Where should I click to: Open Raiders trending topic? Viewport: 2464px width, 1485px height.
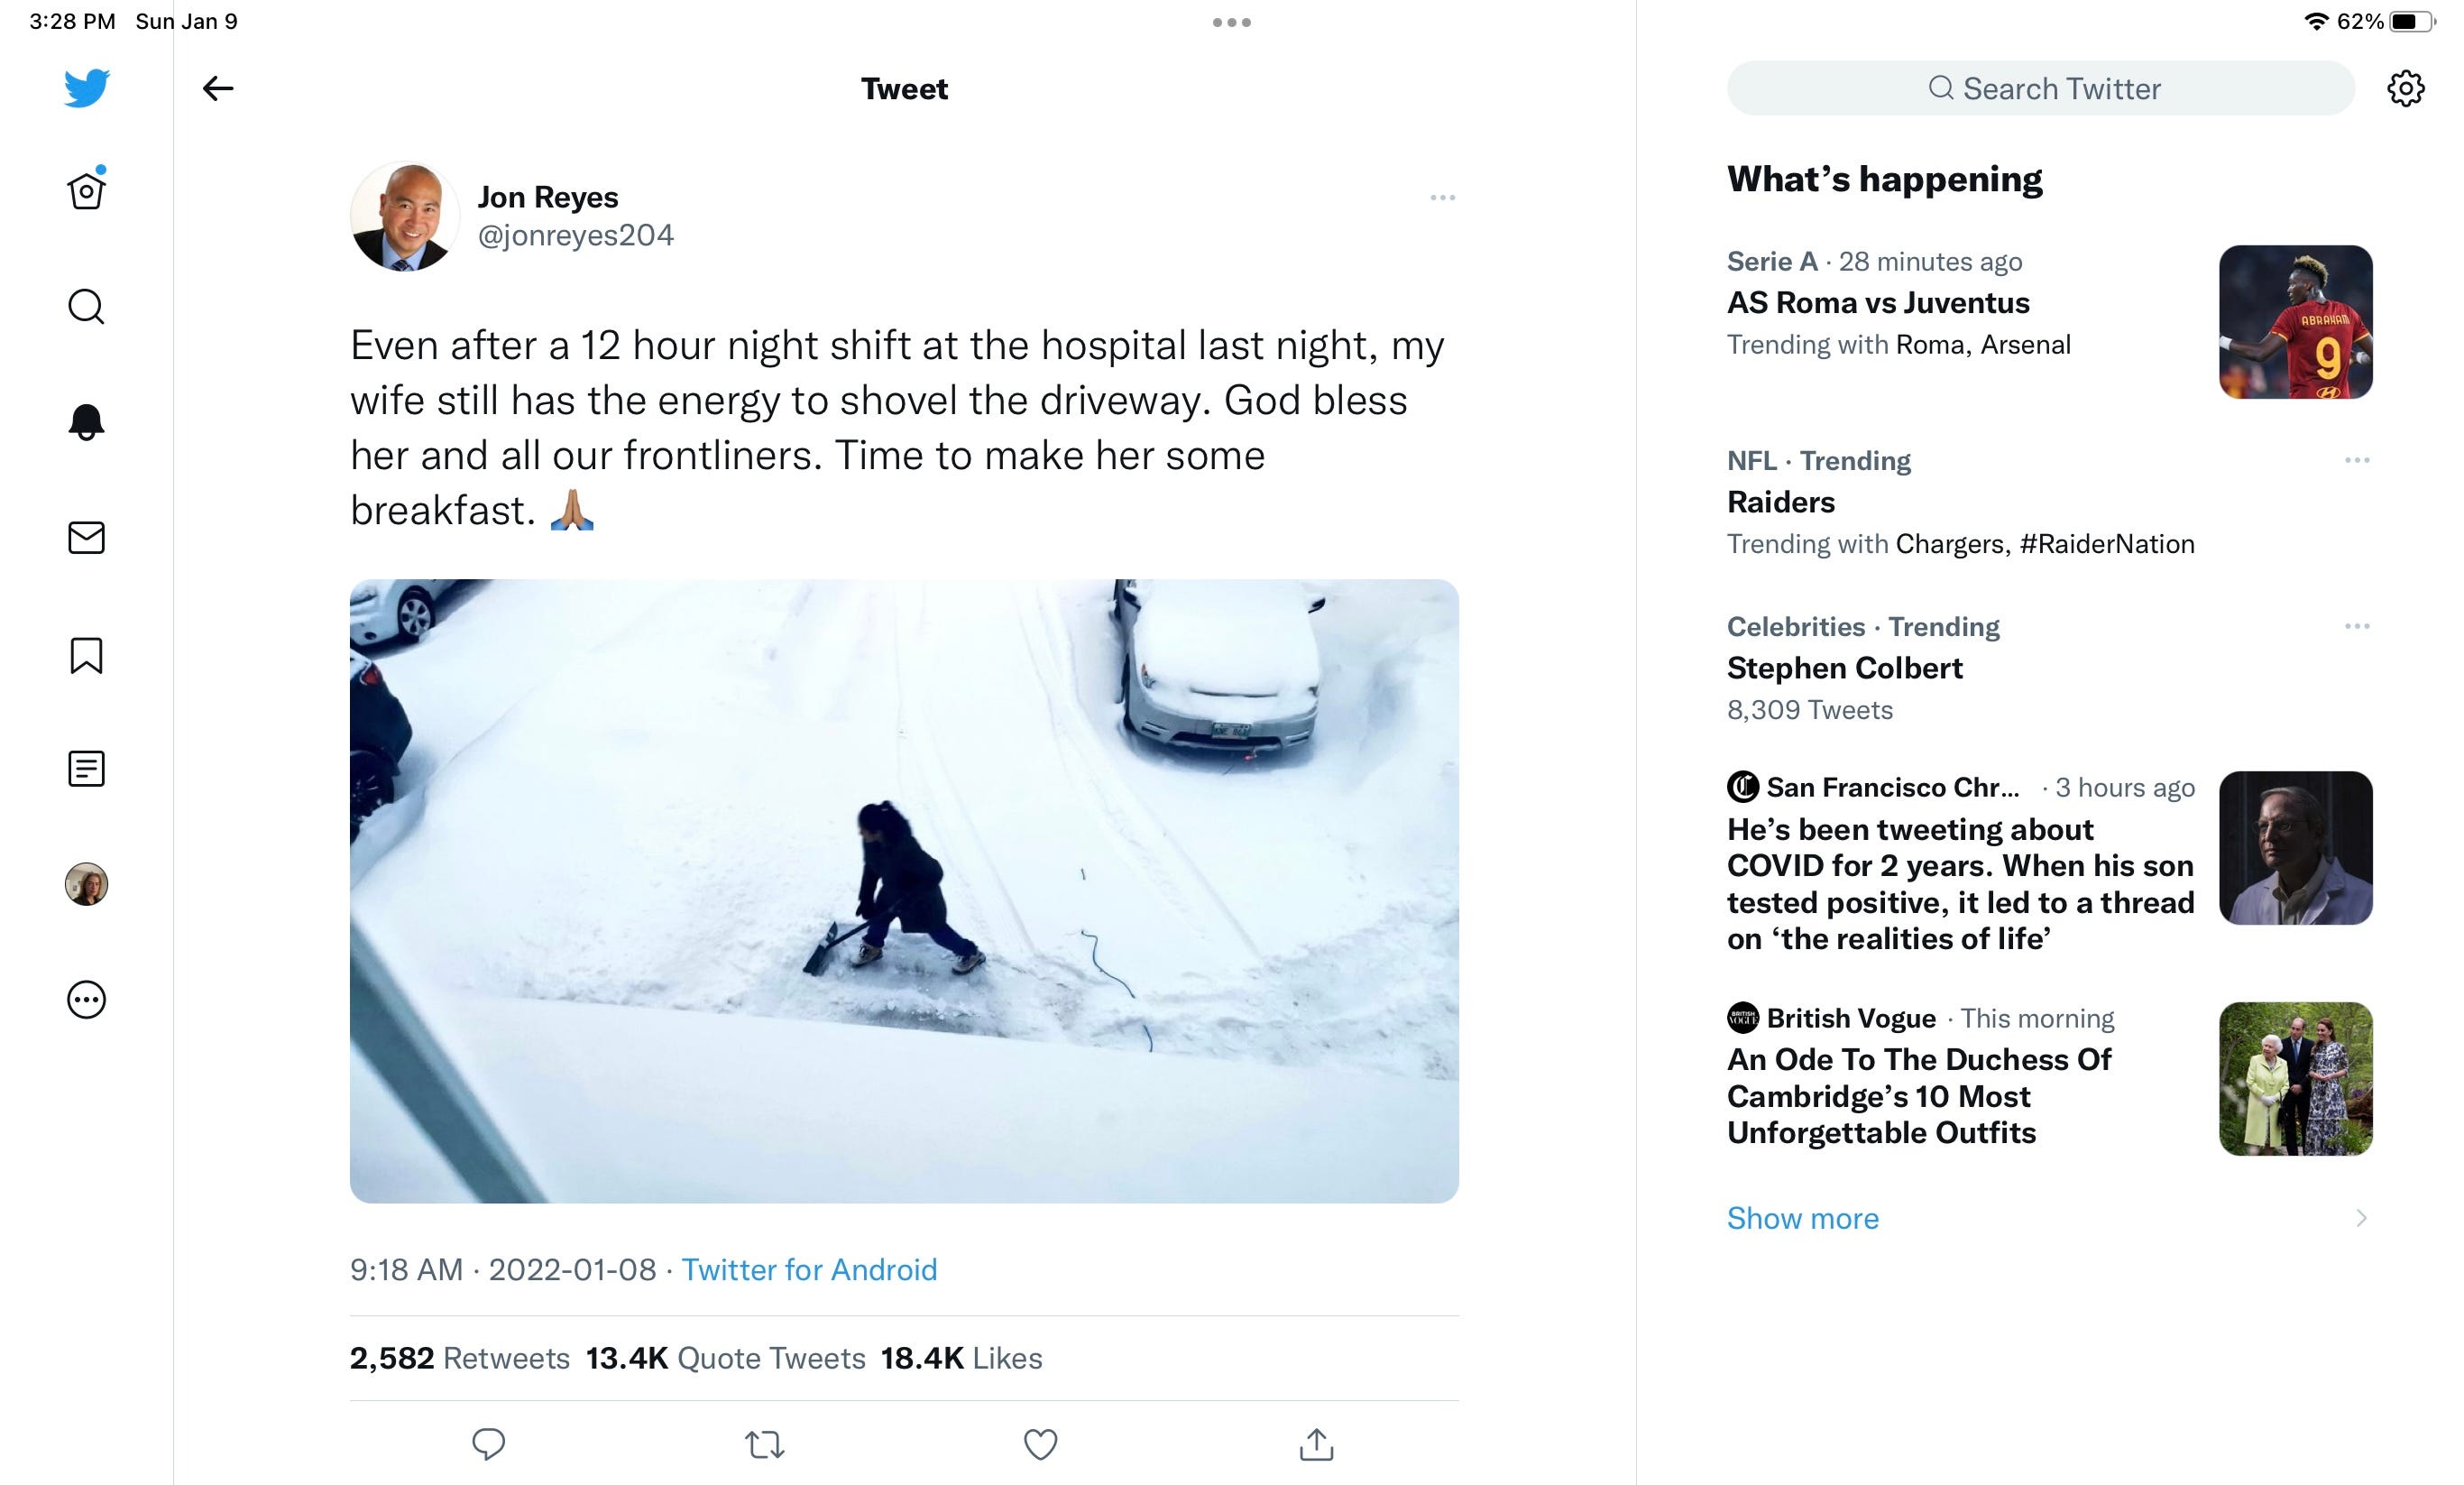[x=1781, y=502]
